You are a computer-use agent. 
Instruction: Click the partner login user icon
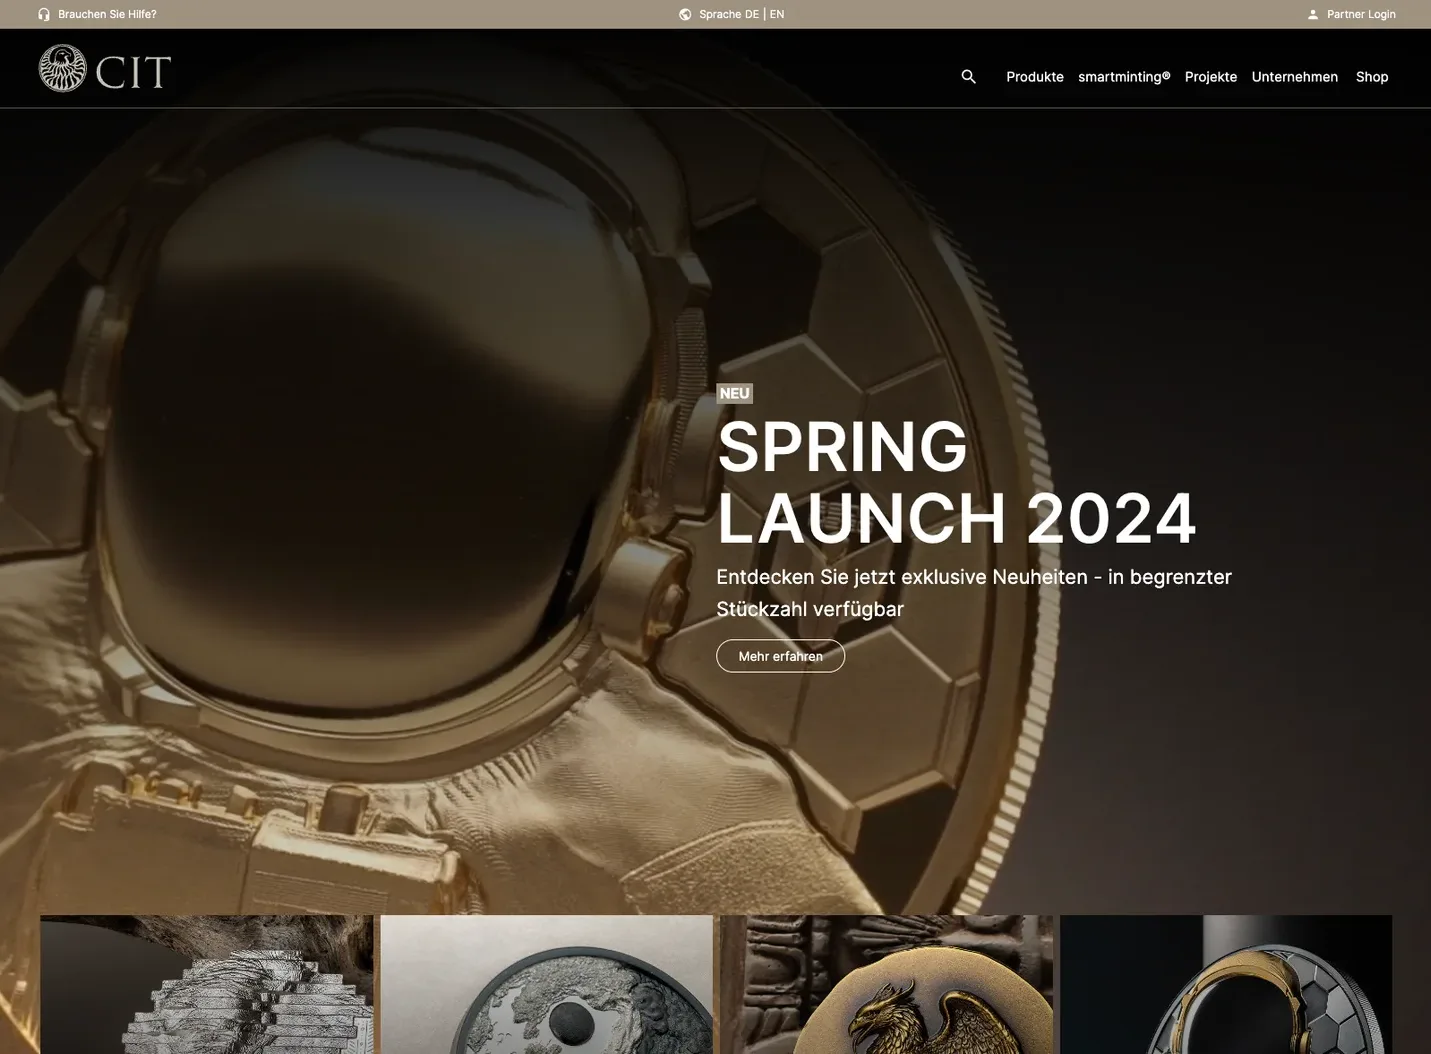pyautogui.click(x=1313, y=14)
